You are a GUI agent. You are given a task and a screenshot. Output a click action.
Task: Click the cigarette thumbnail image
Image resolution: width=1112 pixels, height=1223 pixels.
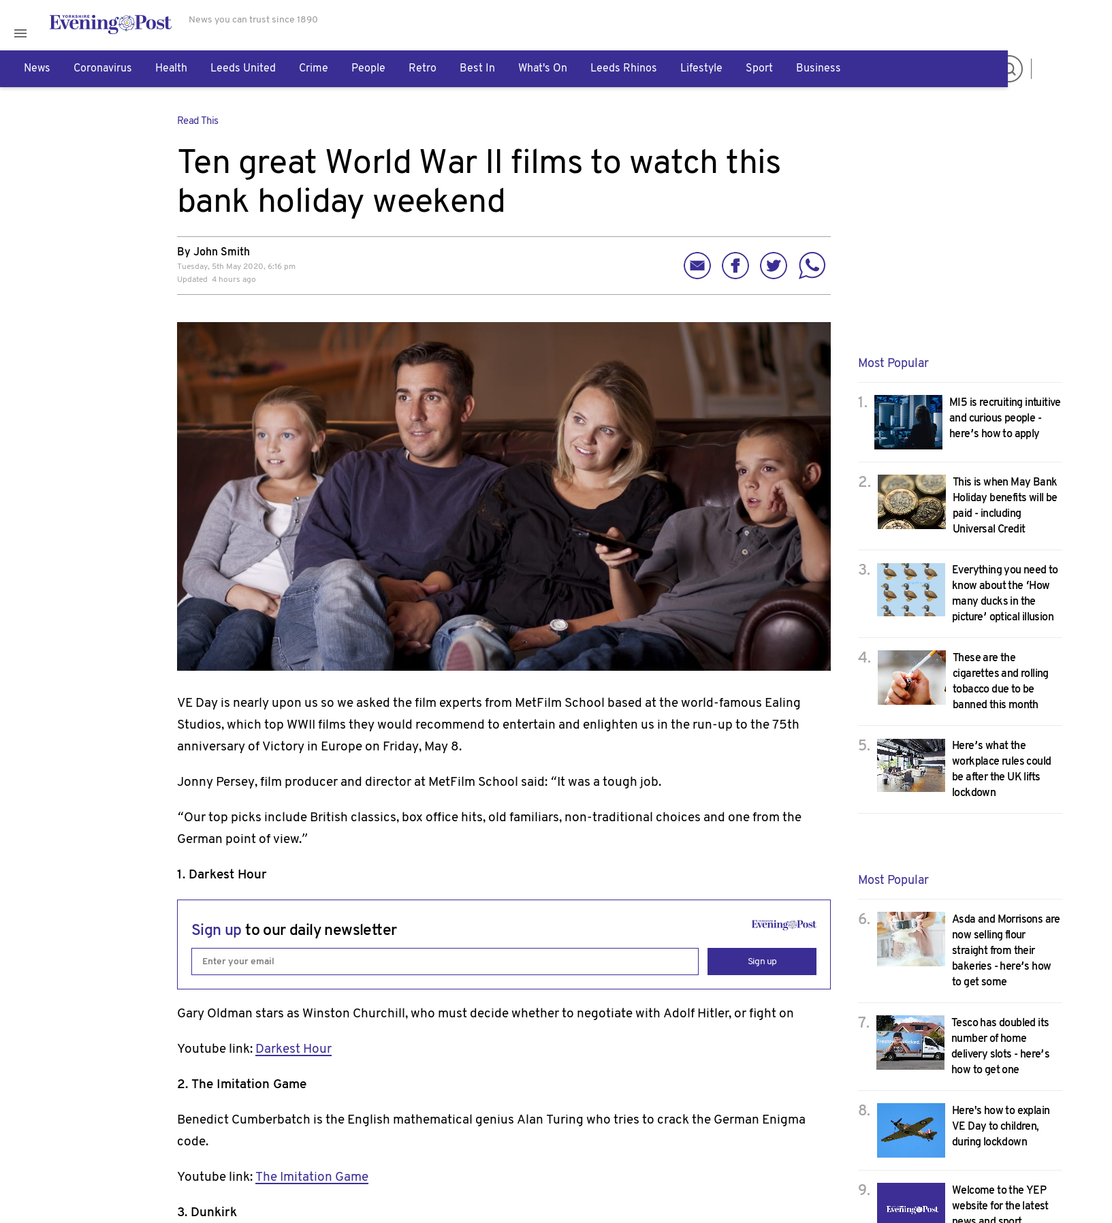(911, 678)
